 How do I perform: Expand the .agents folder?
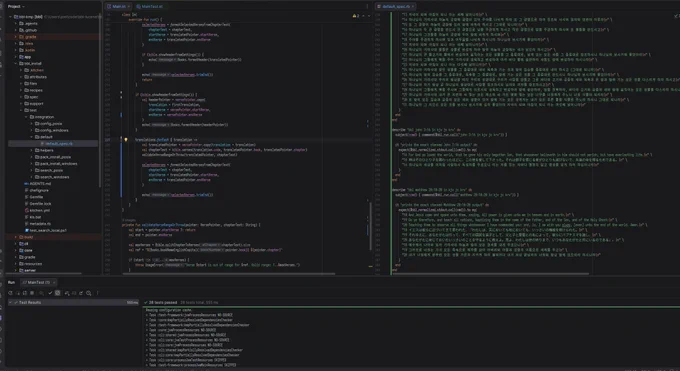click(x=16, y=23)
